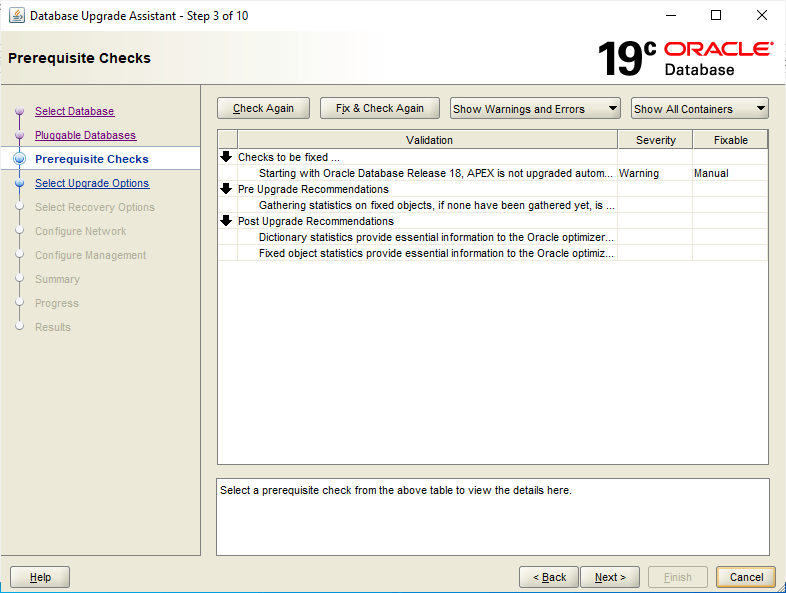This screenshot has height=593, width=786.
Task: Go Back to the previous step
Action: pos(549,577)
